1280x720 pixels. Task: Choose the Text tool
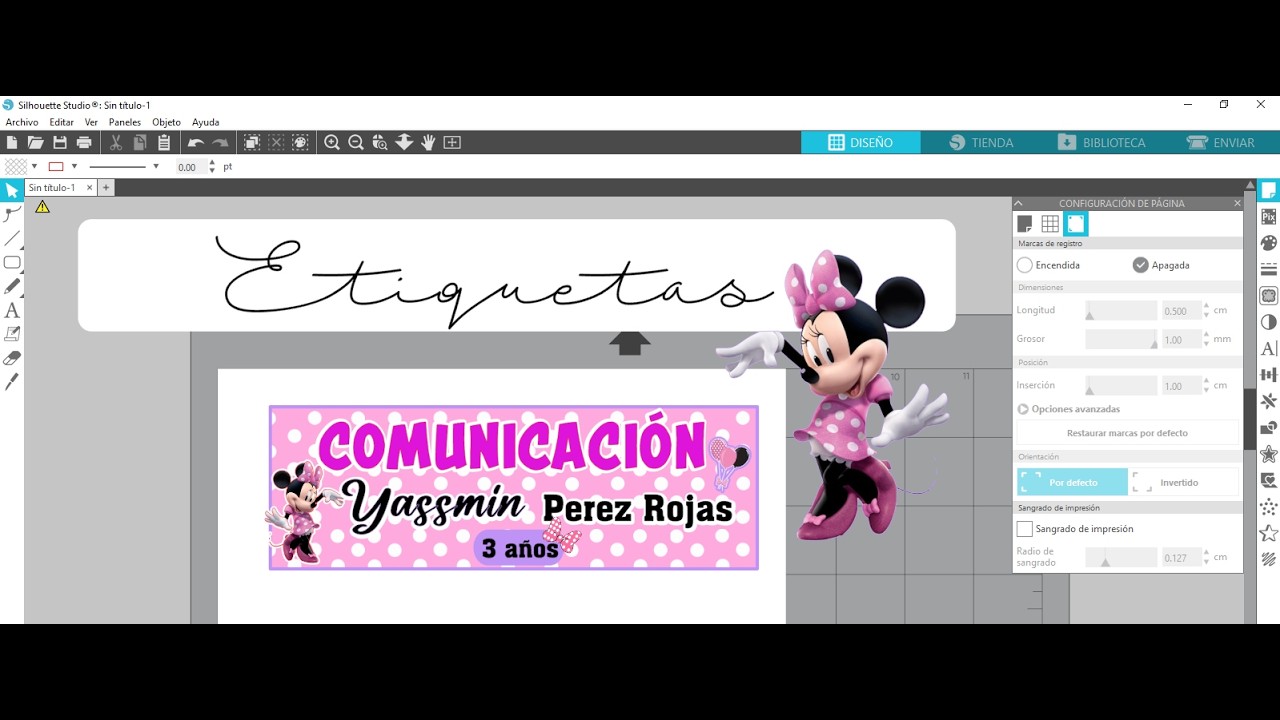[x=12, y=310]
